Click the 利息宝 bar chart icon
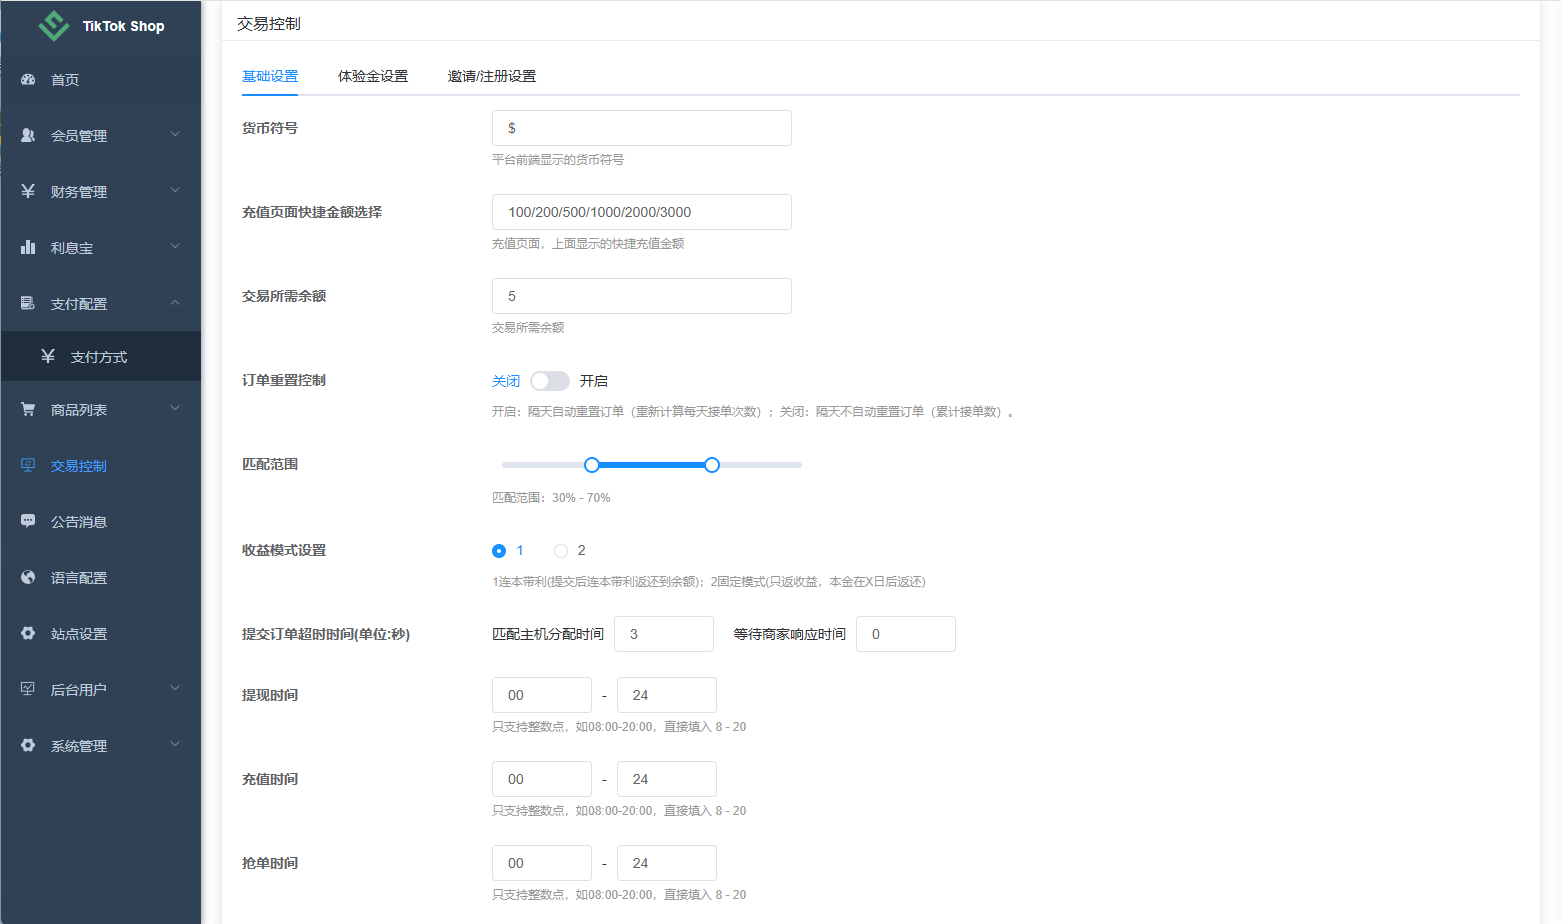The width and height of the screenshot is (1561, 924). tap(28, 247)
